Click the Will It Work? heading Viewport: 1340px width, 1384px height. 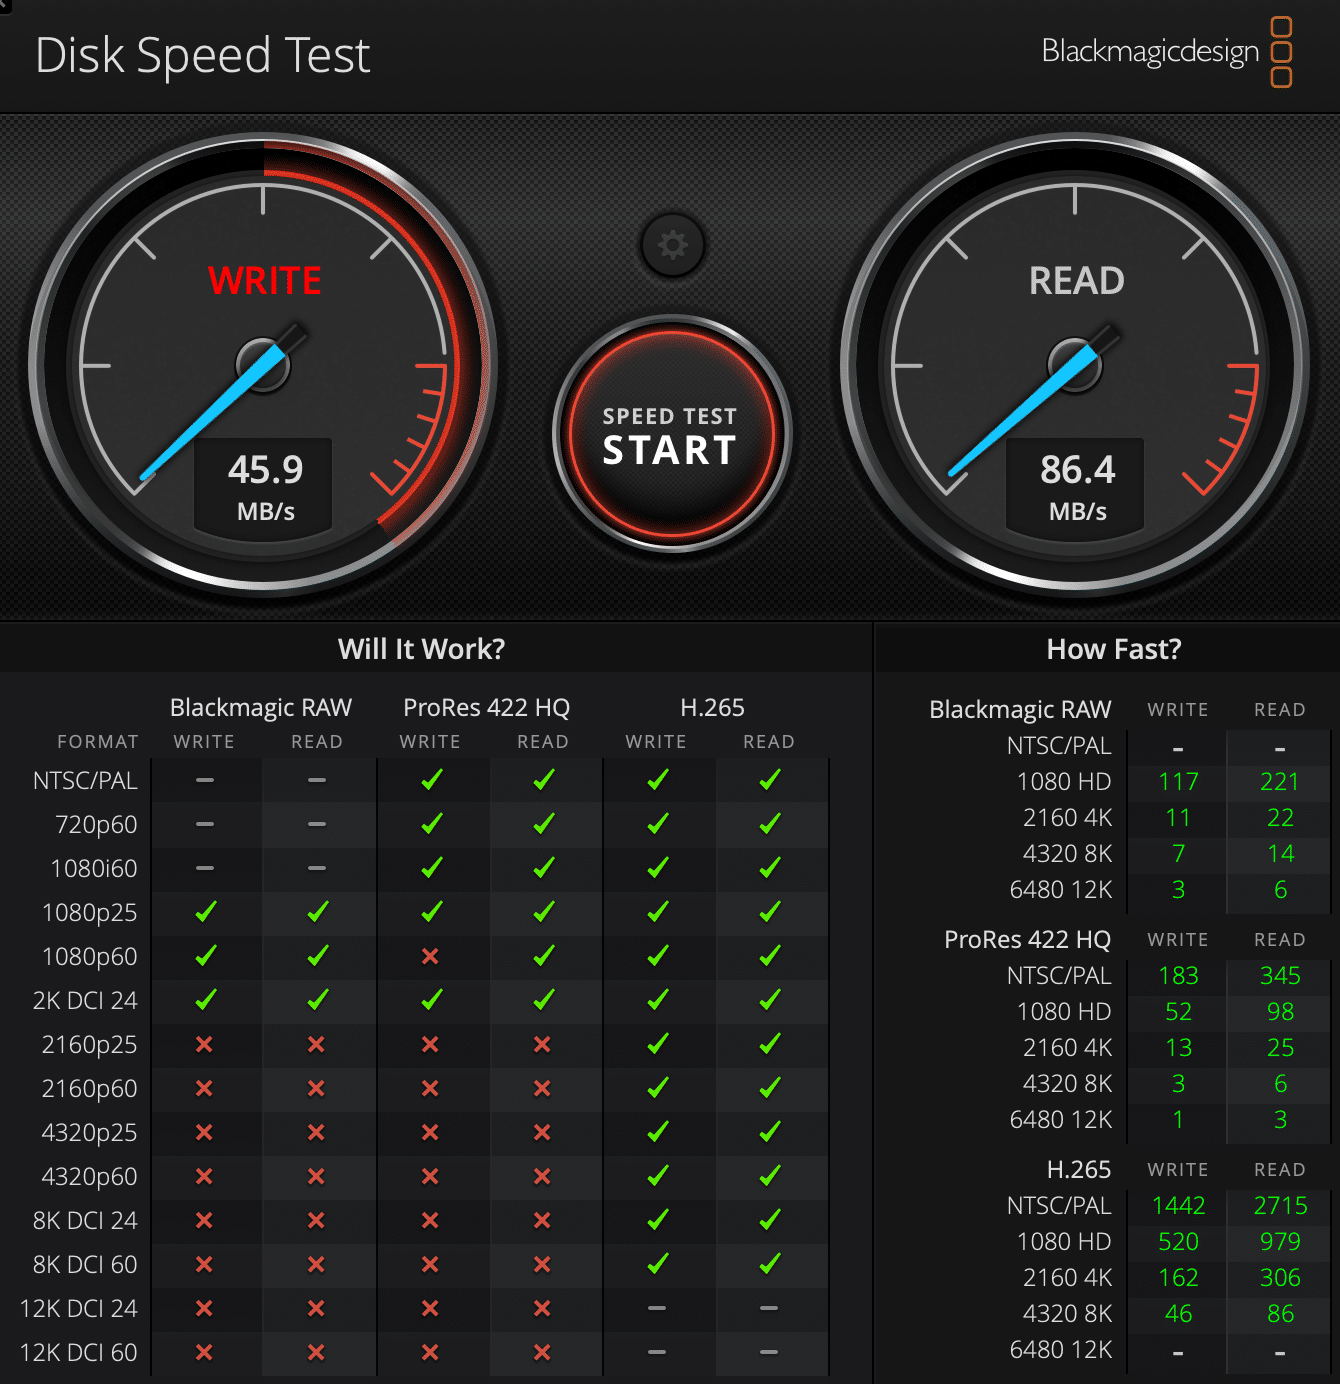[421, 649]
